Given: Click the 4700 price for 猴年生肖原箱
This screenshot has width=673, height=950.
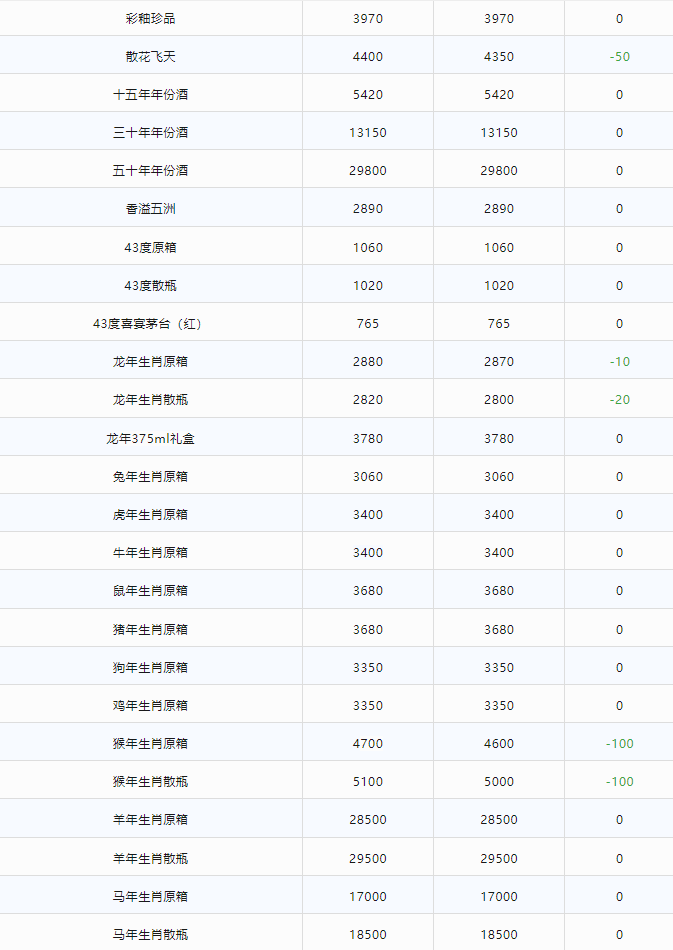Looking at the screenshot, I should coord(368,744).
